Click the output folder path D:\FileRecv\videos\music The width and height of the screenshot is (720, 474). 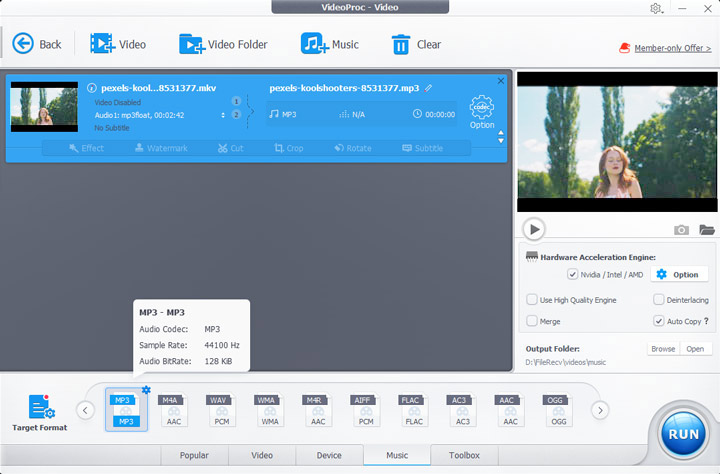coord(566,362)
